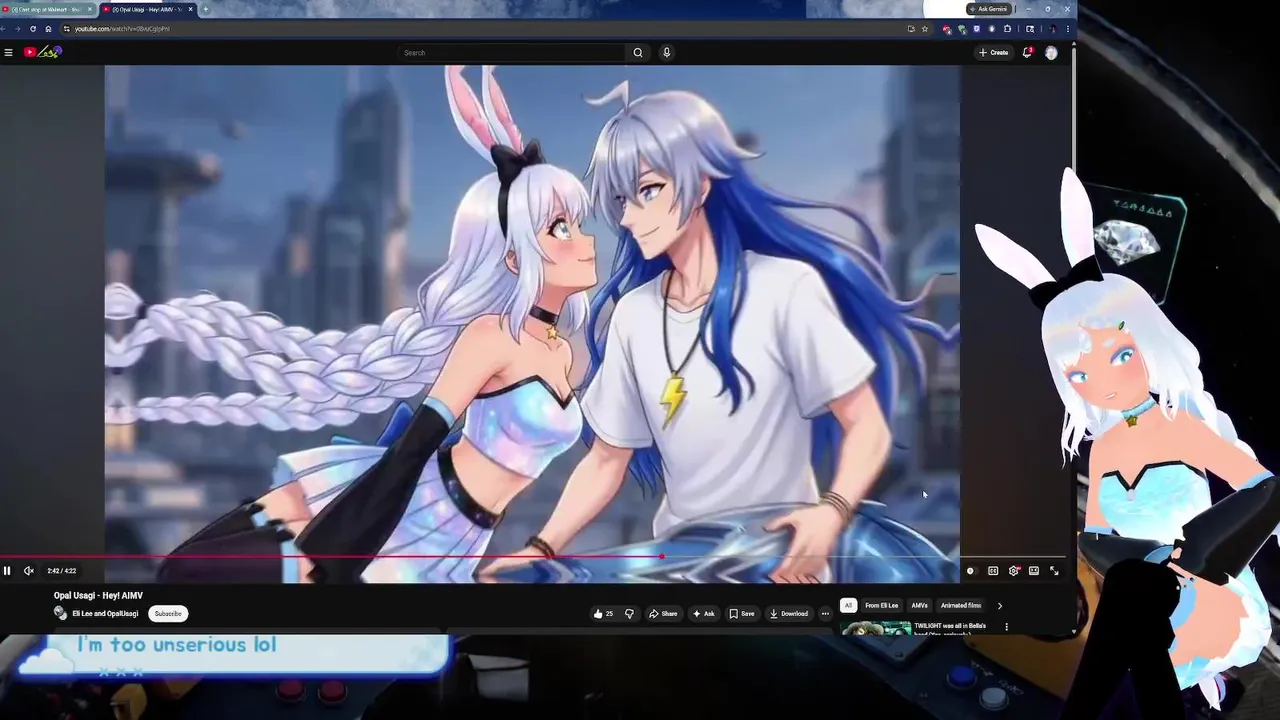The width and height of the screenshot is (1280, 720).
Task: Go to YouTube home via logo
Action: coord(43,52)
